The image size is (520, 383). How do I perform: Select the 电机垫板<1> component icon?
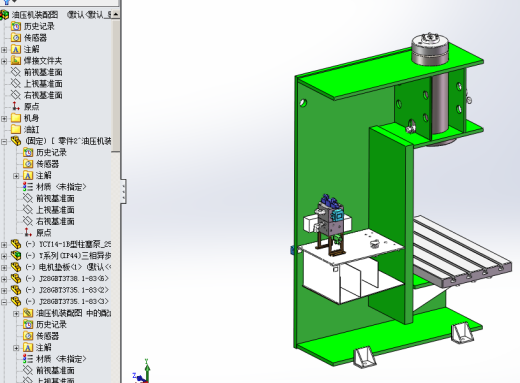coord(16,267)
